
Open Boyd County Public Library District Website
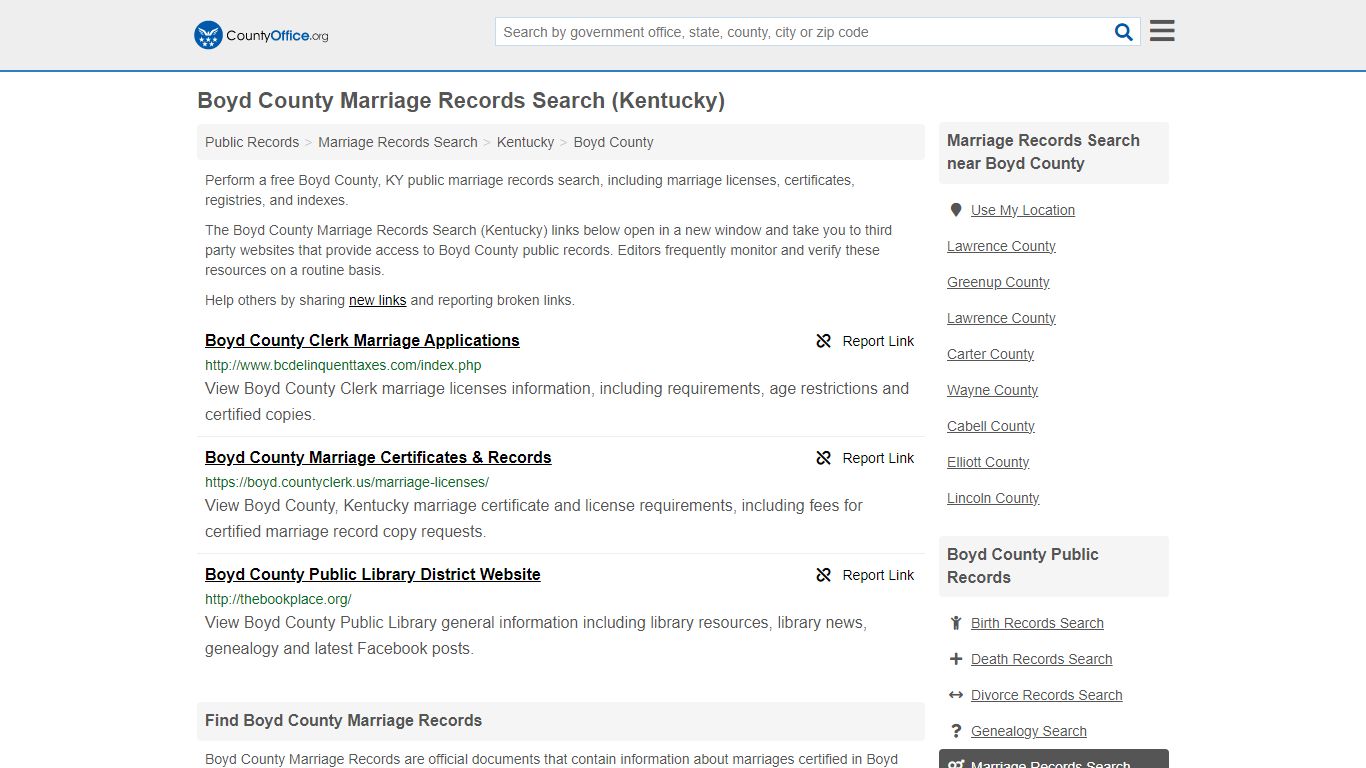click(x=373, y=574)
